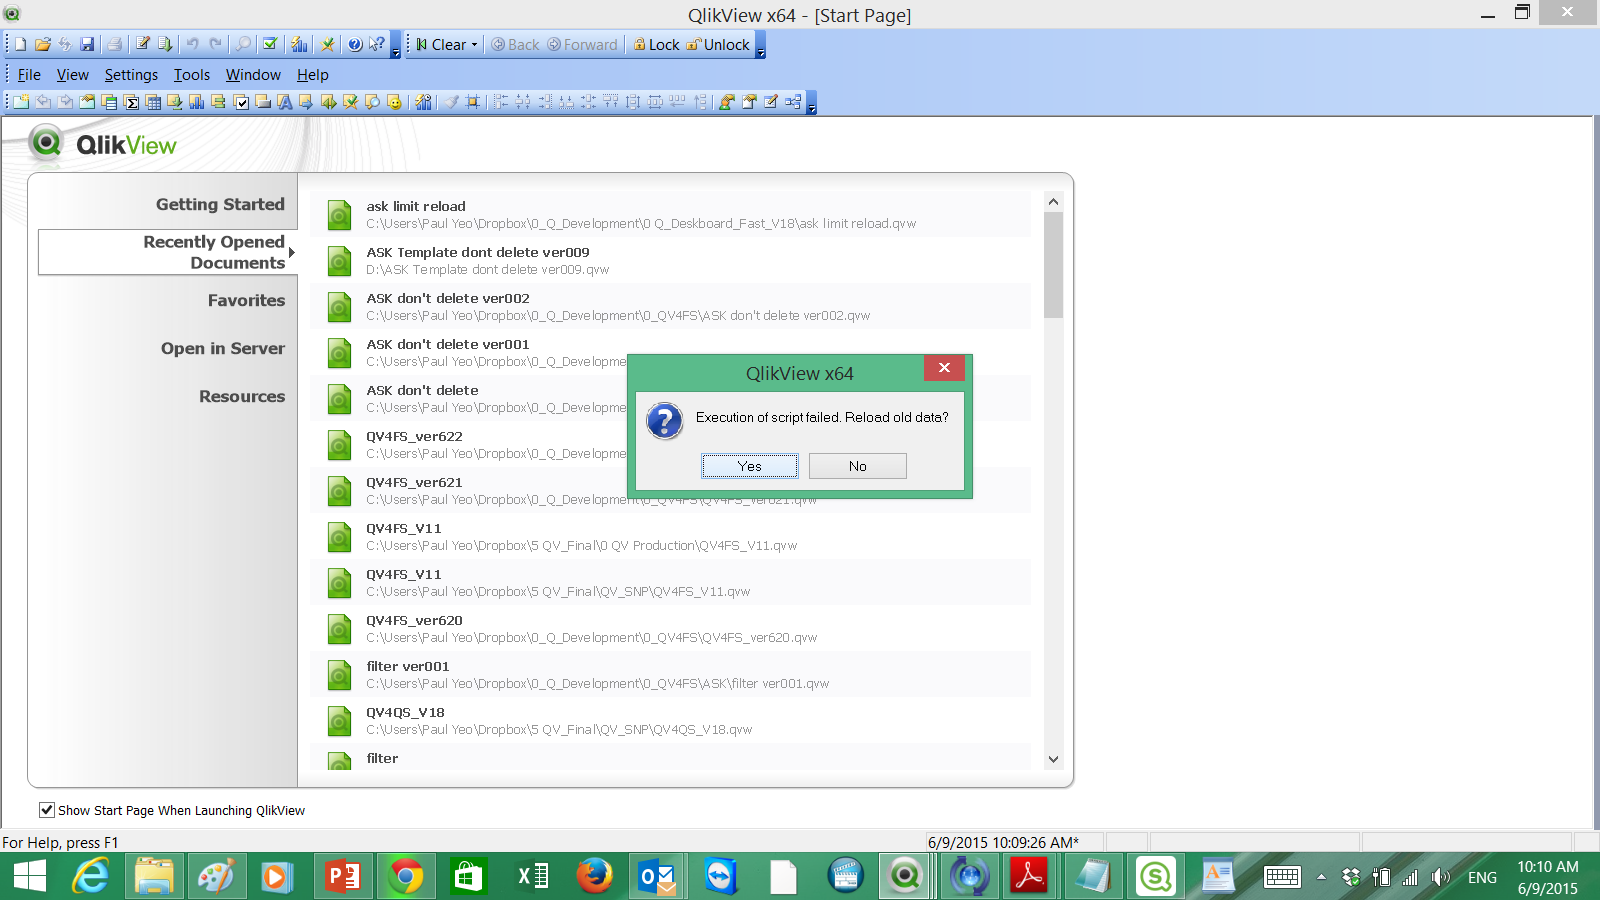Open the Edit Script icon
This screenshot has height=900, width=1600.
point(143,44)
